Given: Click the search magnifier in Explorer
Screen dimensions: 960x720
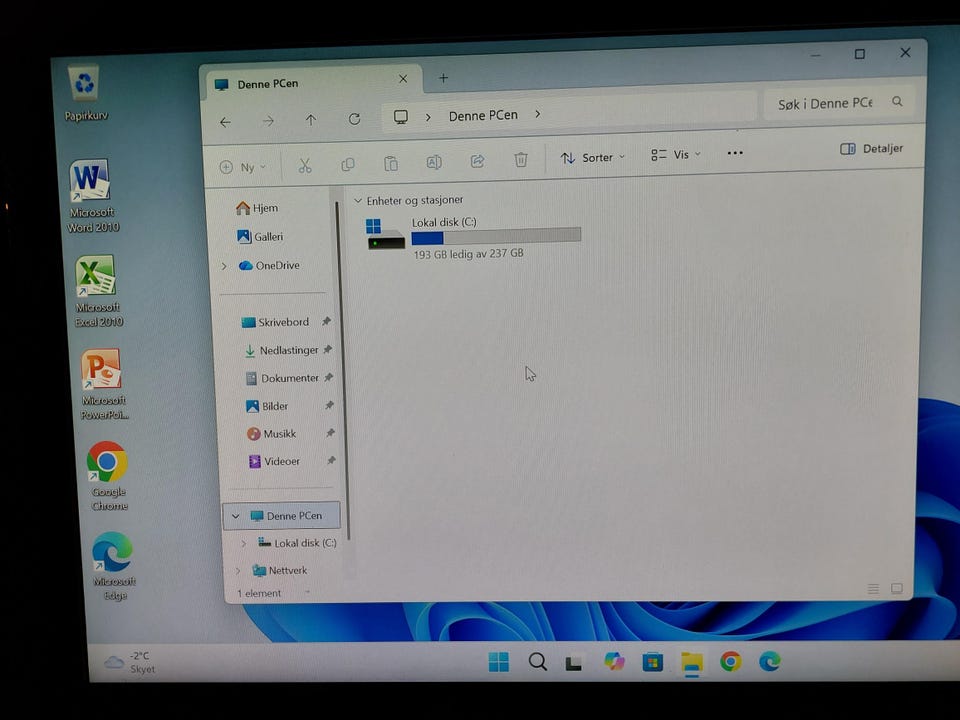Looking at the screenshot, I should (x=897, y=102).
